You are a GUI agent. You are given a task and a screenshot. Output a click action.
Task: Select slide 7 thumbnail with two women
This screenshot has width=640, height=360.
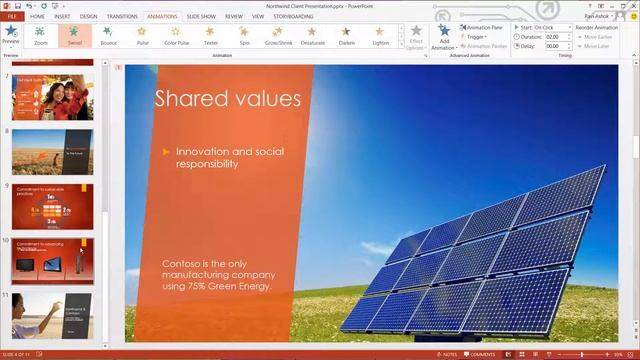53,97
